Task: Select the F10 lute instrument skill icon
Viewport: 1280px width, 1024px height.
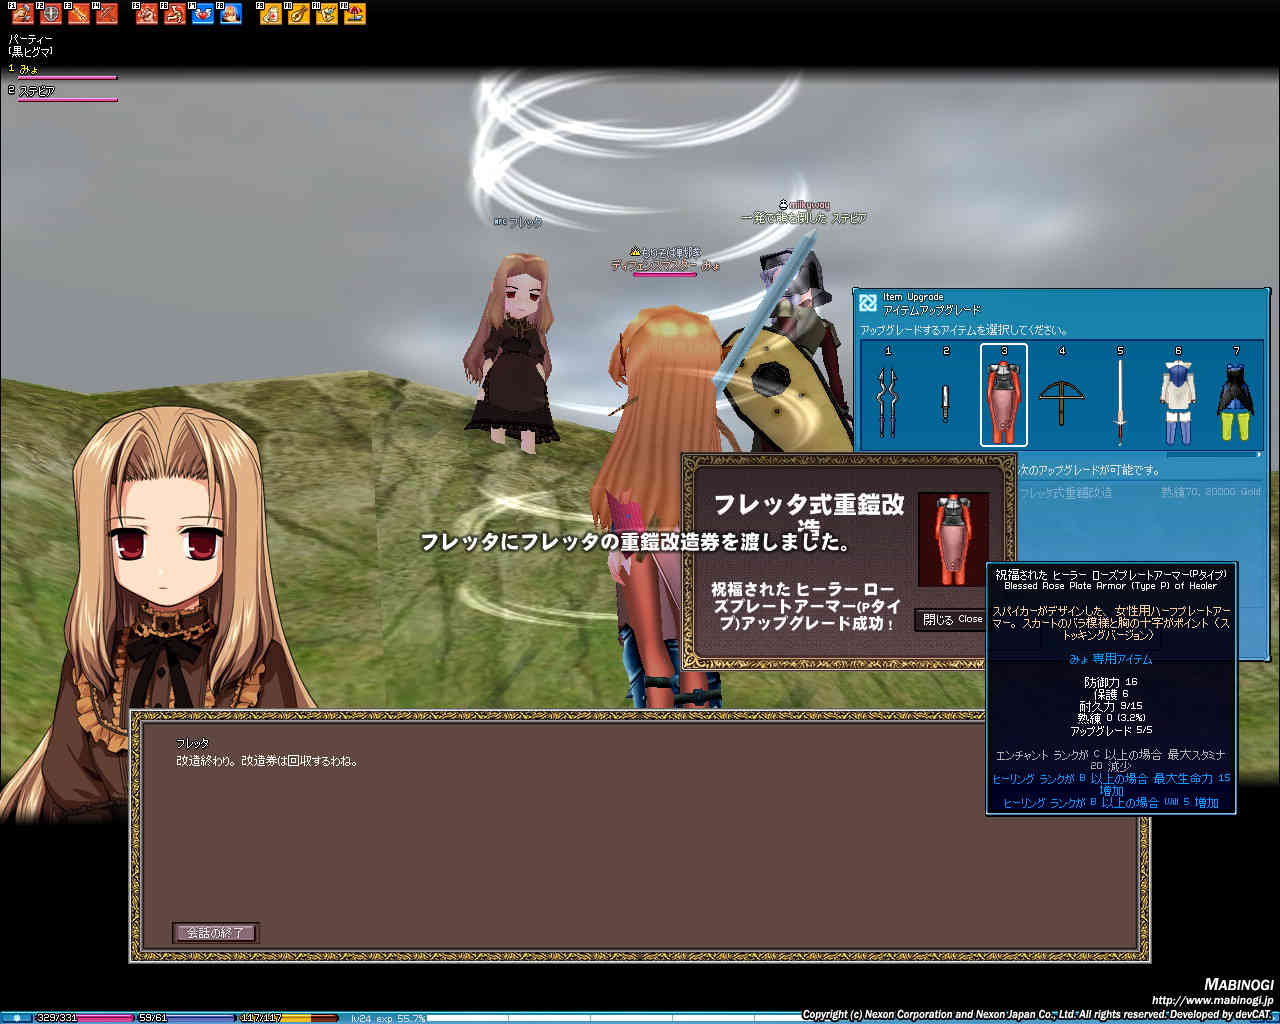Action: click(x=298, y=14)
